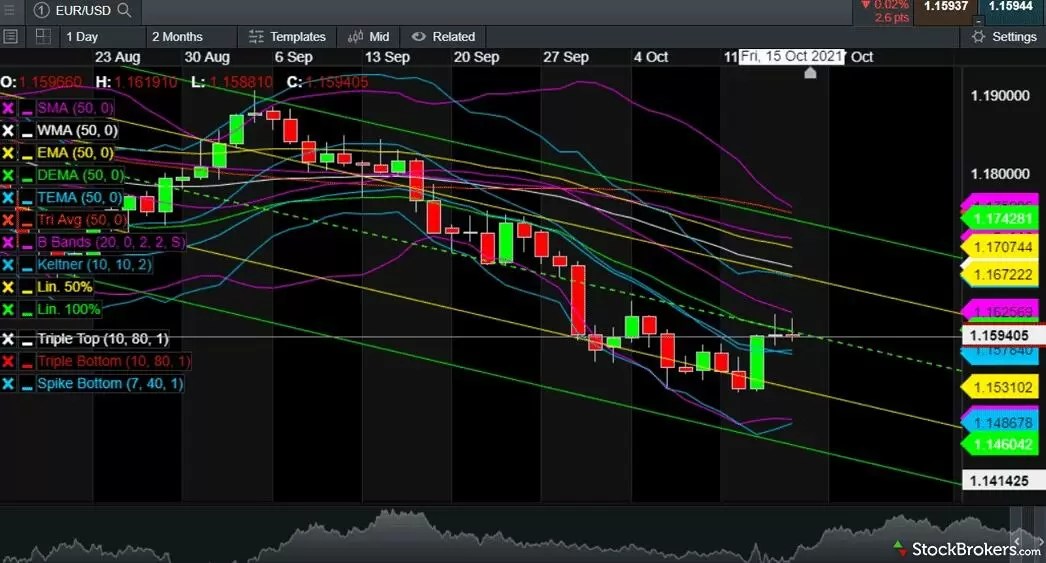This screenshot has height=563, width=1046.
Task: Click the crosshair date marker under 15 Oct 2021
Action: tap(810, 73)
